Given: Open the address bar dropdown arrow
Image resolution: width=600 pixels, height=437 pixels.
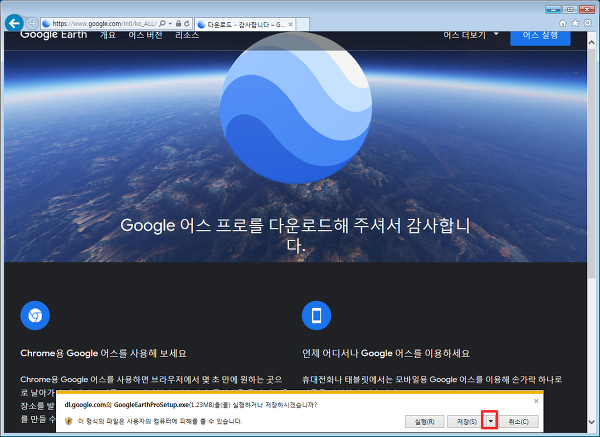Looking at the screenshot, I should click(170, 23).
